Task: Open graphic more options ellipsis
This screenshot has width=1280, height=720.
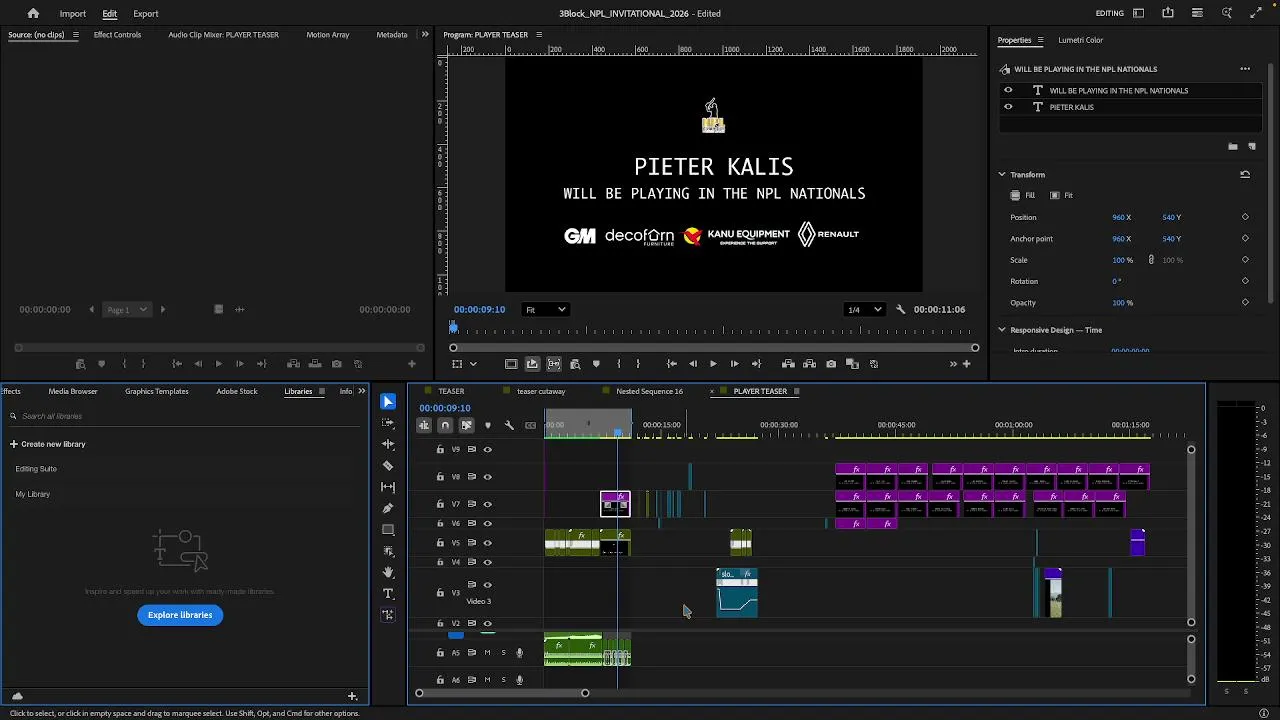Action: pos(1245,69)
